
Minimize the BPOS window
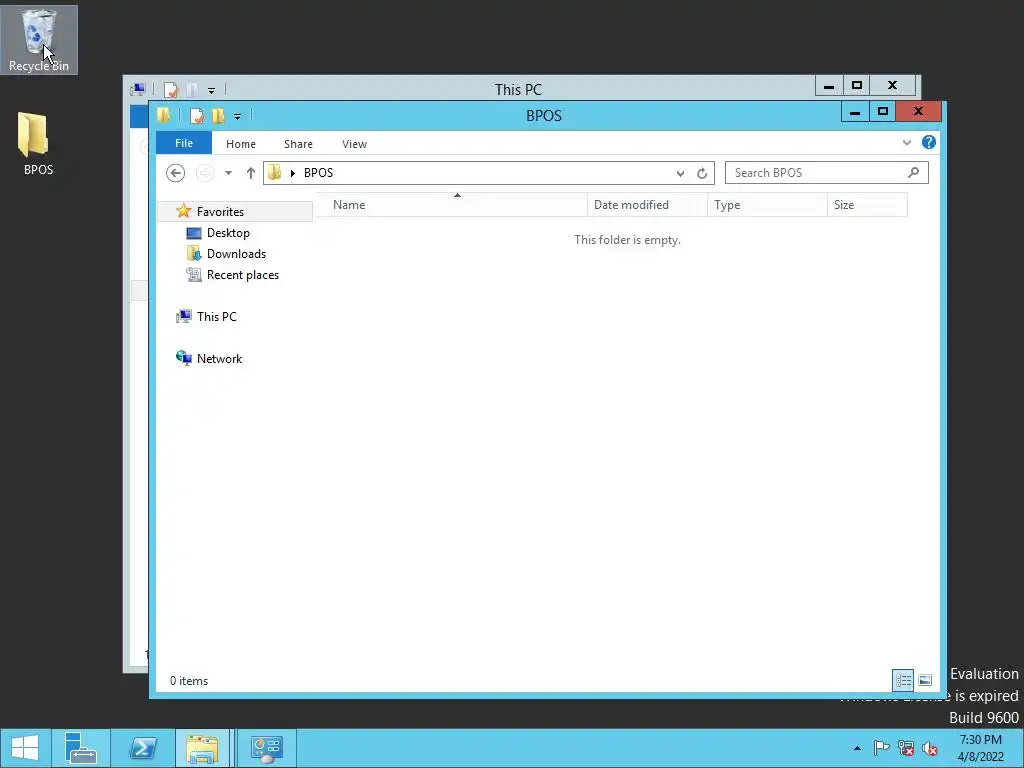(x=854, y=112)
